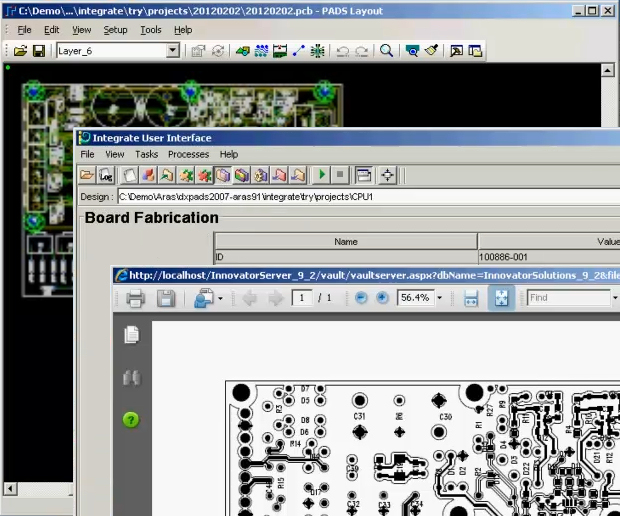Go to previous page arrow in PDF viewer

coord(250,298)
